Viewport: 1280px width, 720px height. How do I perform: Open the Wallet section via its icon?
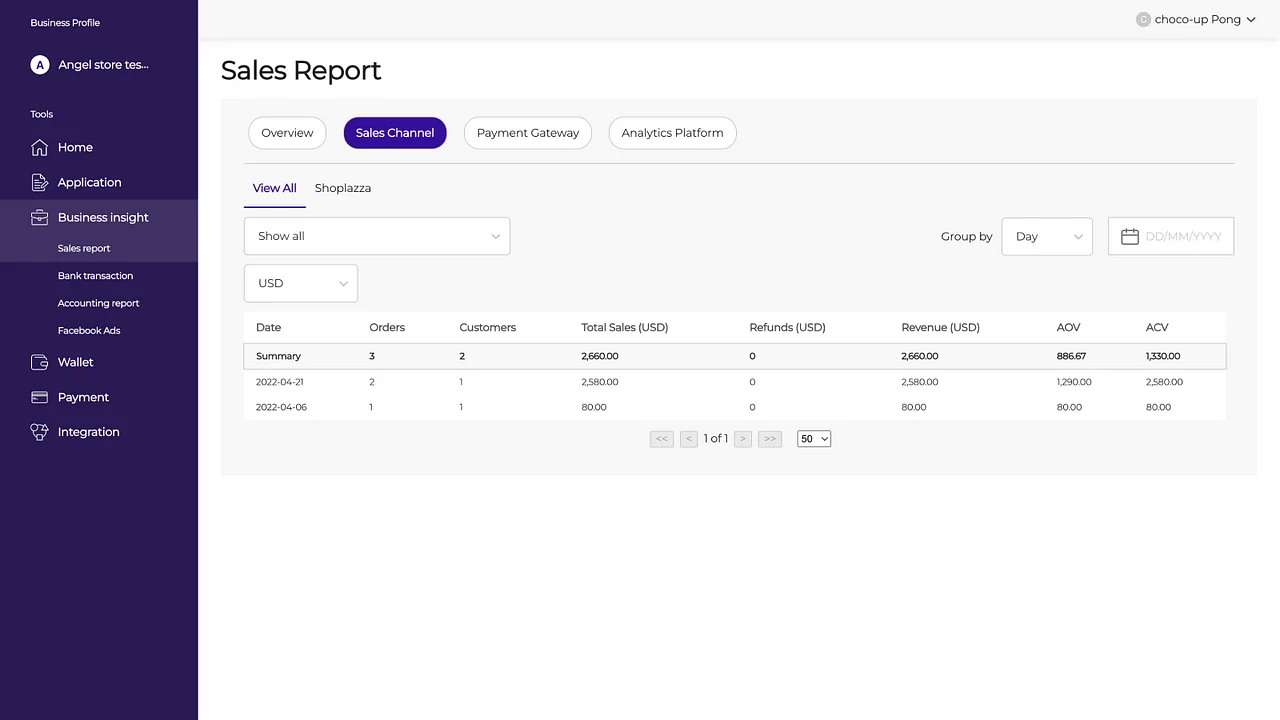pos(40,362)
